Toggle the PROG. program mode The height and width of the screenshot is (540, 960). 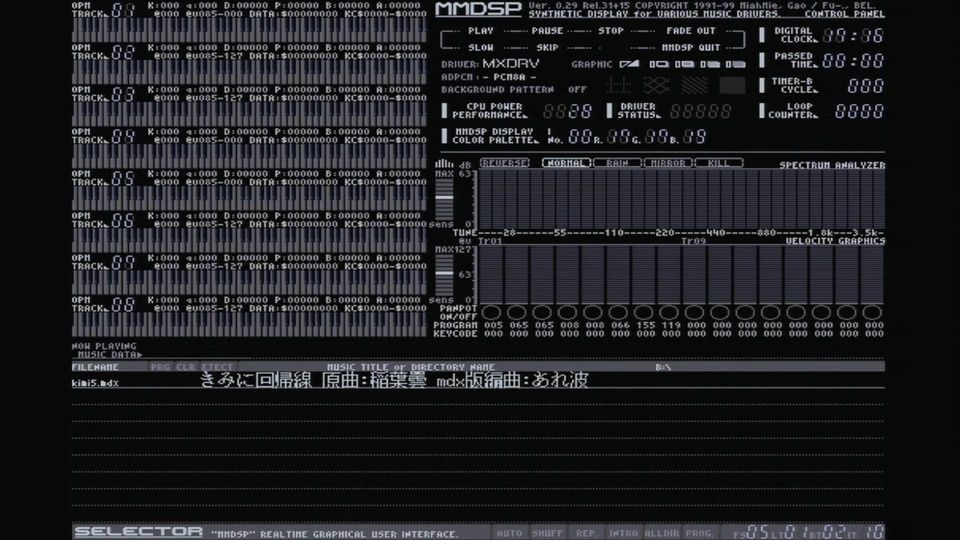pos(699,533)
